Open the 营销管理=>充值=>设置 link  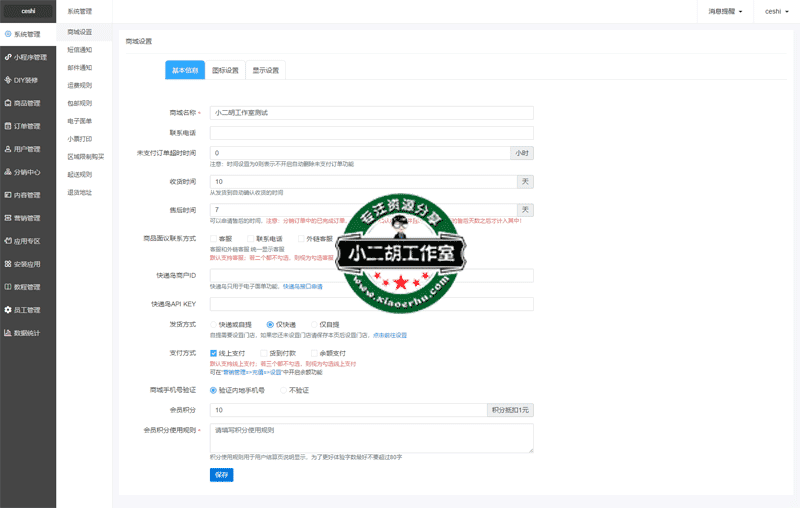(x=252, y=372)
